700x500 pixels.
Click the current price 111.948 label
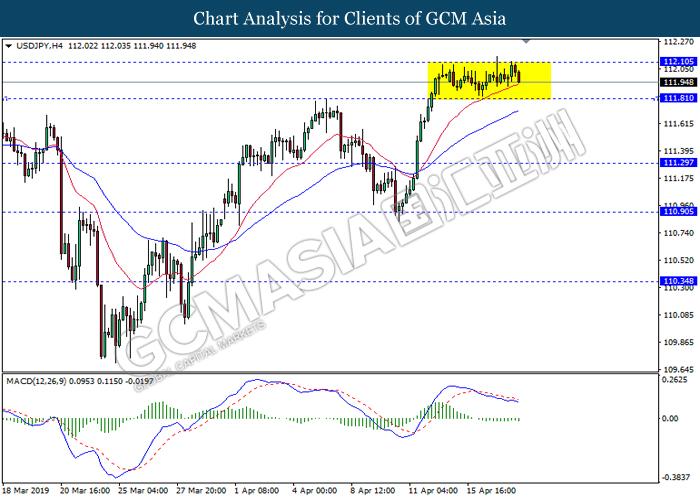point(678,82)
